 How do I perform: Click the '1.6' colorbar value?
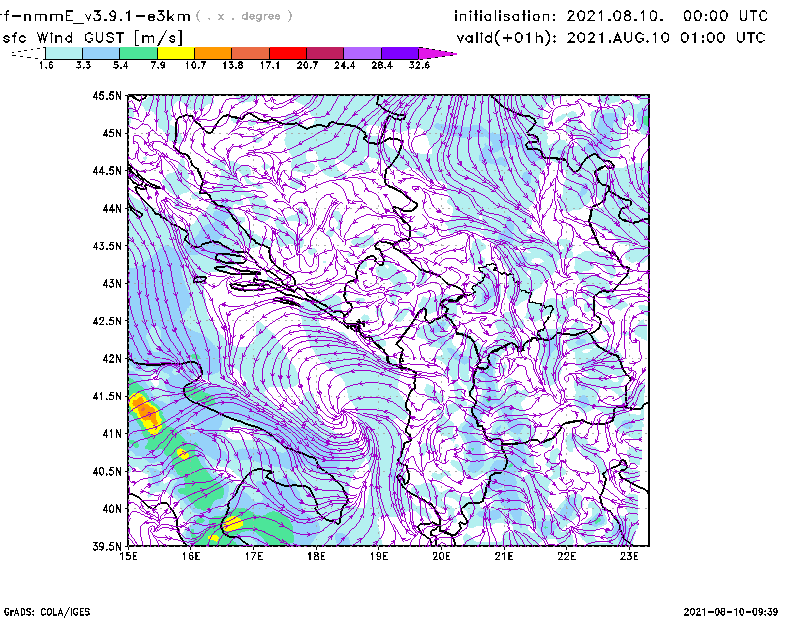click(x=46, y=65)
